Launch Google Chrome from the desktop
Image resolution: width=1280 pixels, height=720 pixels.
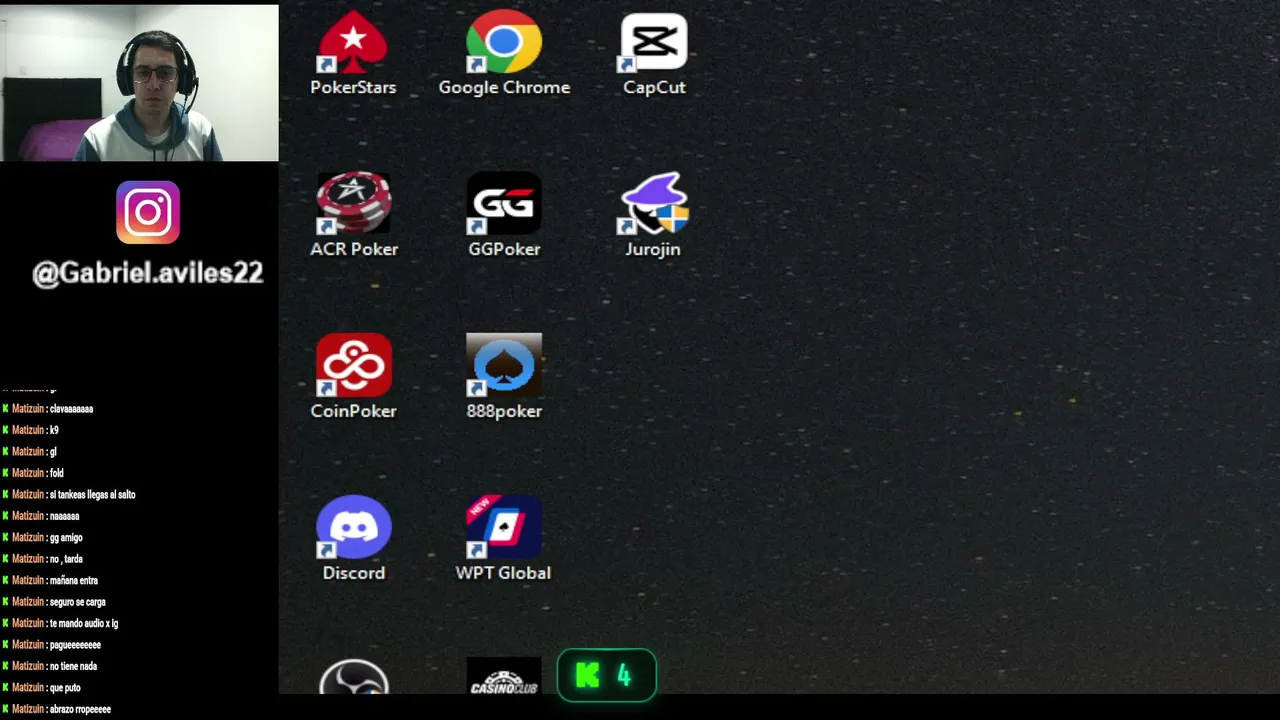(504, 55)
